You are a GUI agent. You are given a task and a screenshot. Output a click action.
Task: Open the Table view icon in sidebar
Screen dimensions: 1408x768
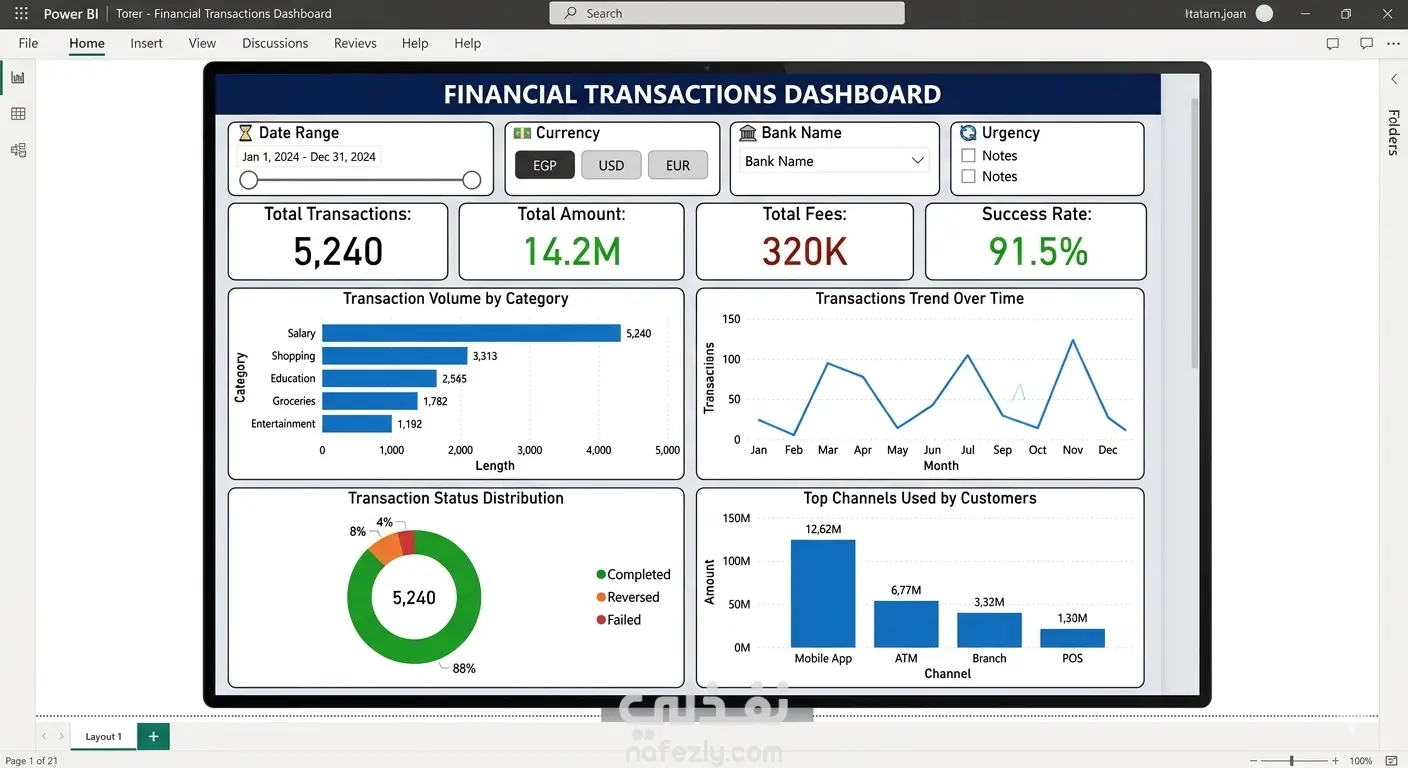click(x=18, y=114)
